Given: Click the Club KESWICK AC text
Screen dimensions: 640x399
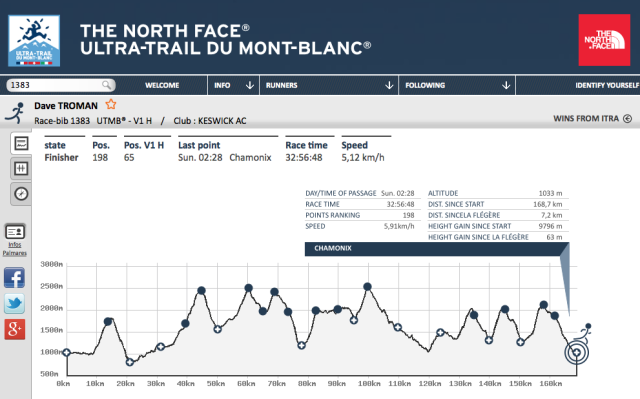Looking at the screenshot, I should point(210,121).
